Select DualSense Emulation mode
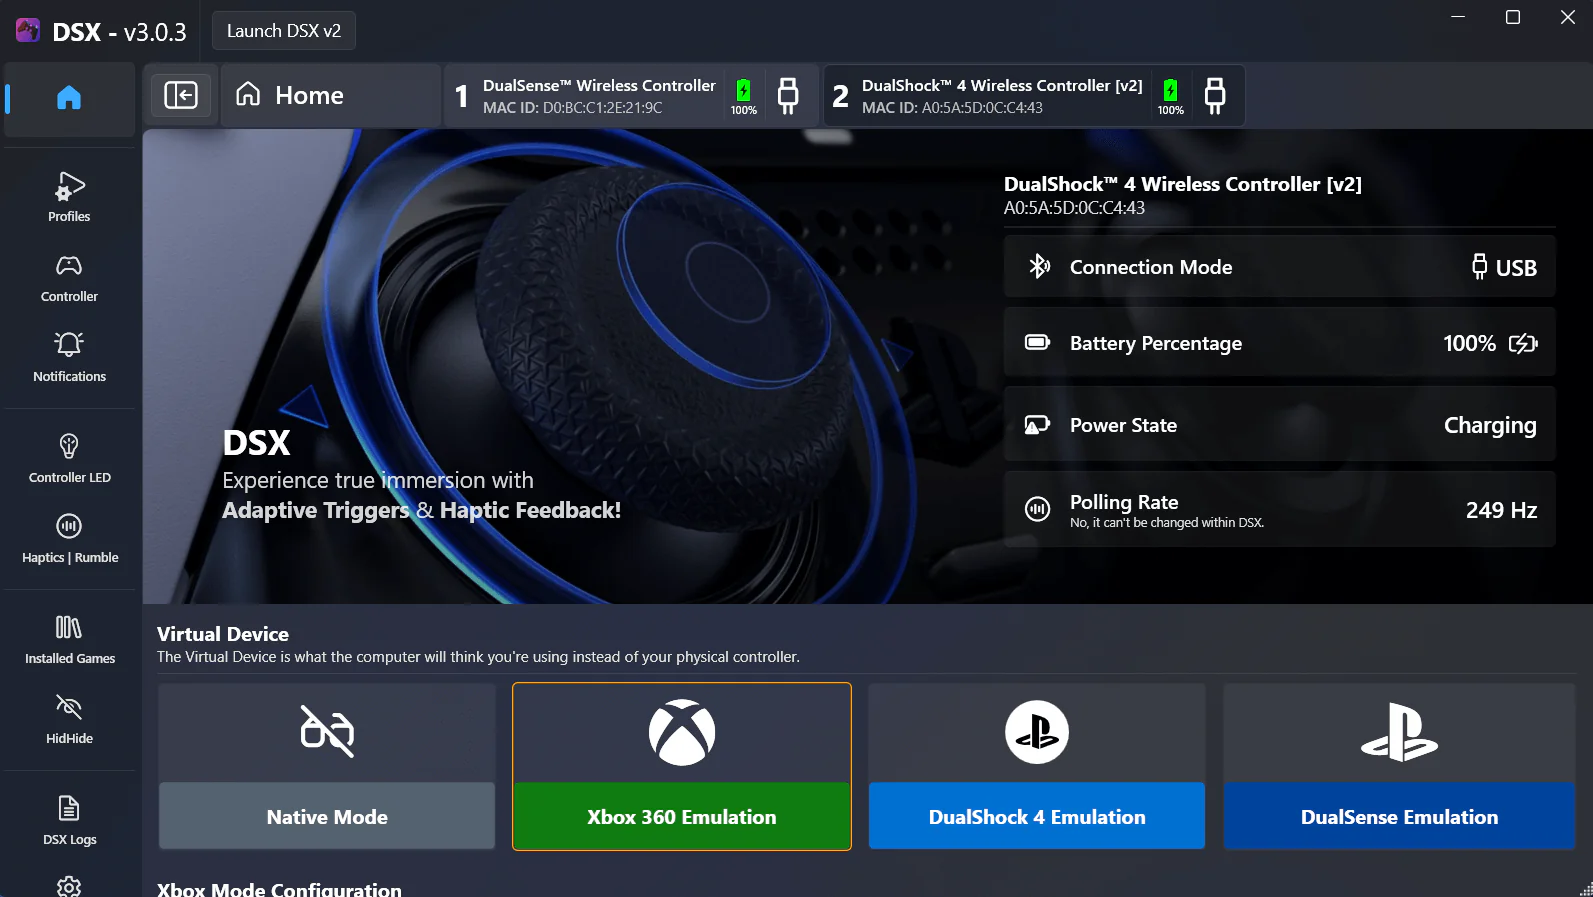1593x897 pixels. pyautogui.click(x=1399, y=767)
